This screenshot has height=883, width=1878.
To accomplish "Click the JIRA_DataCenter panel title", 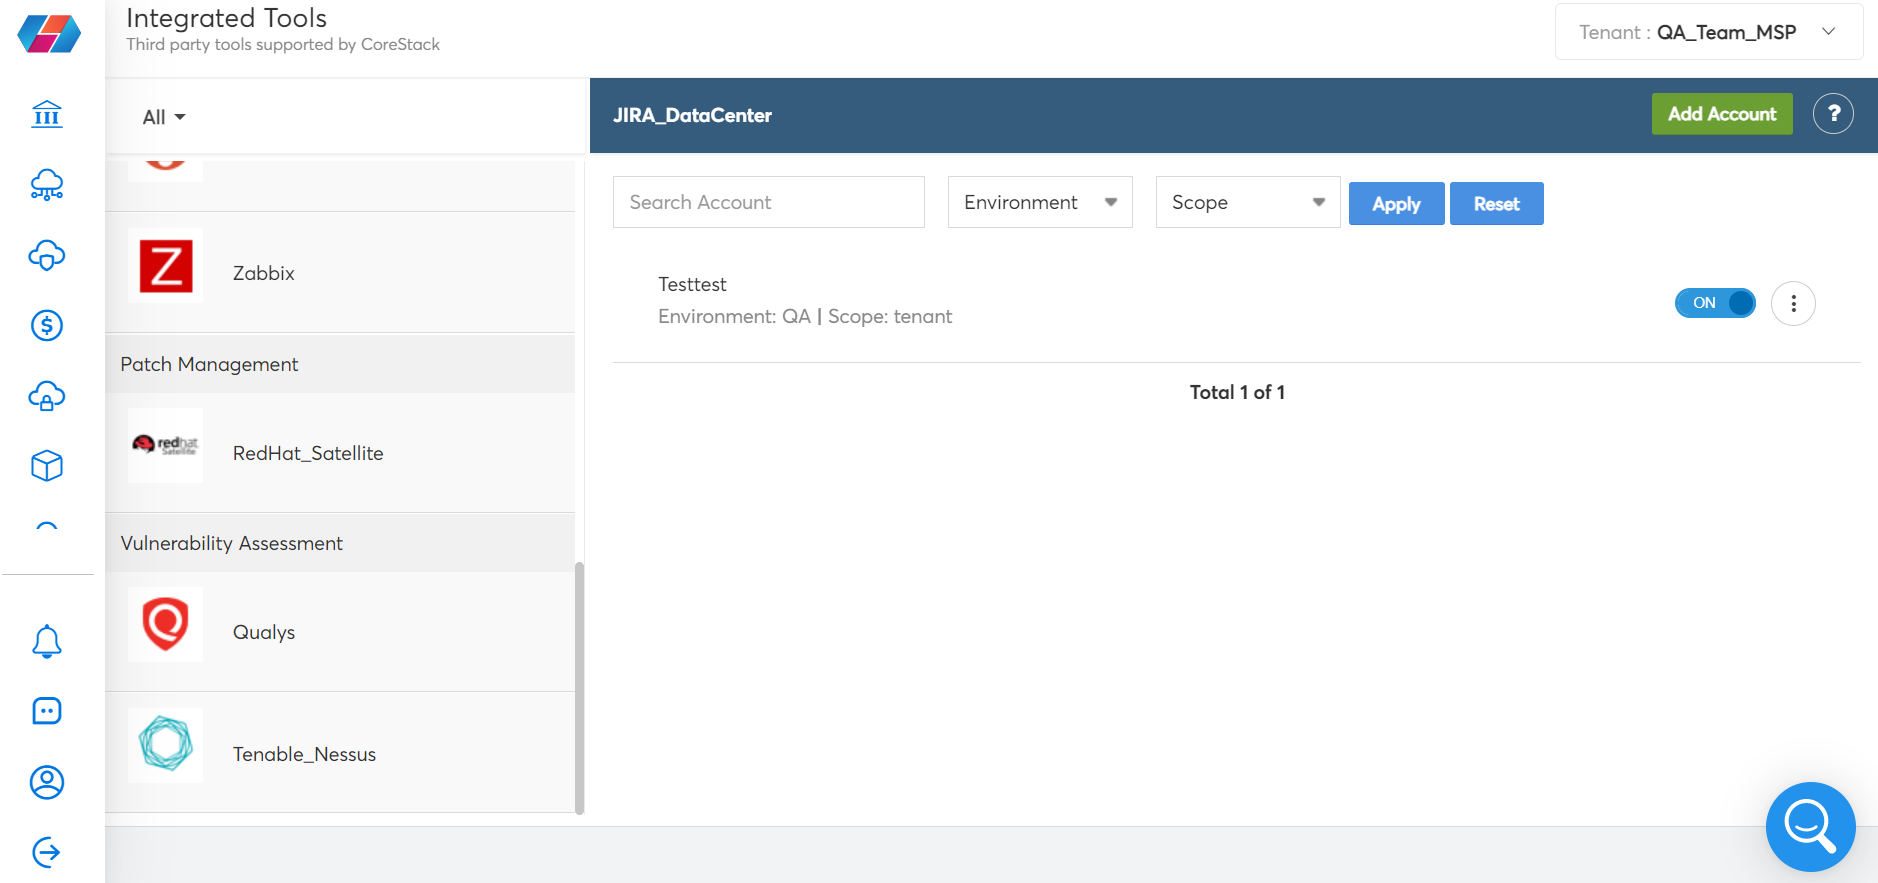I will click(692, 115).
